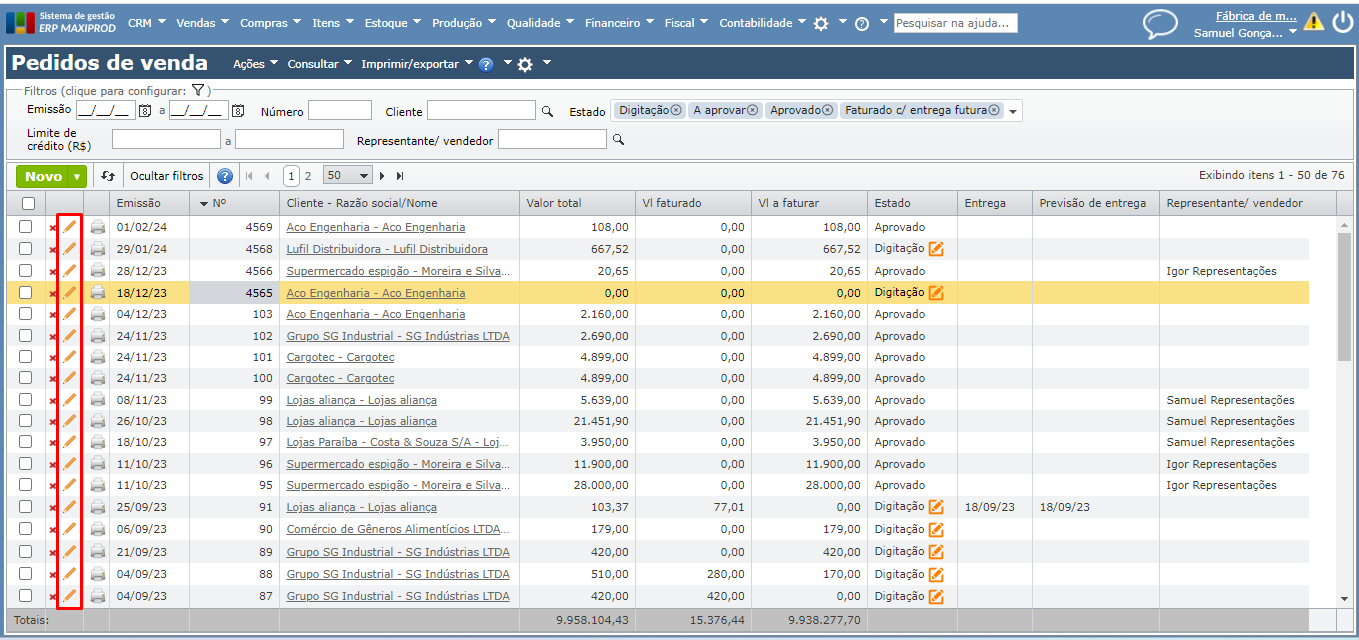Open items-per-page dropdown showing 50
The image size is (1359, 640).
(348, 176)
